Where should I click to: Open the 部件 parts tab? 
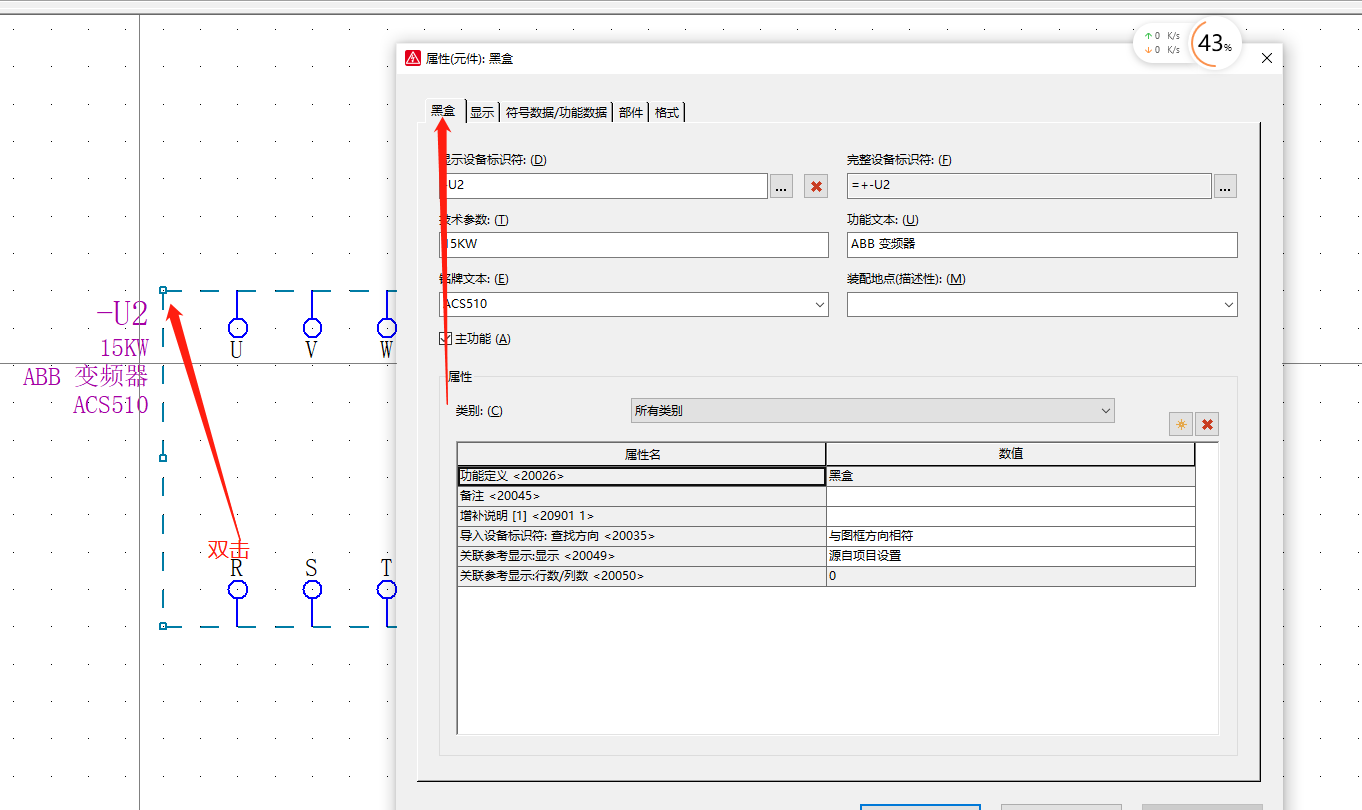click(630, 112)
